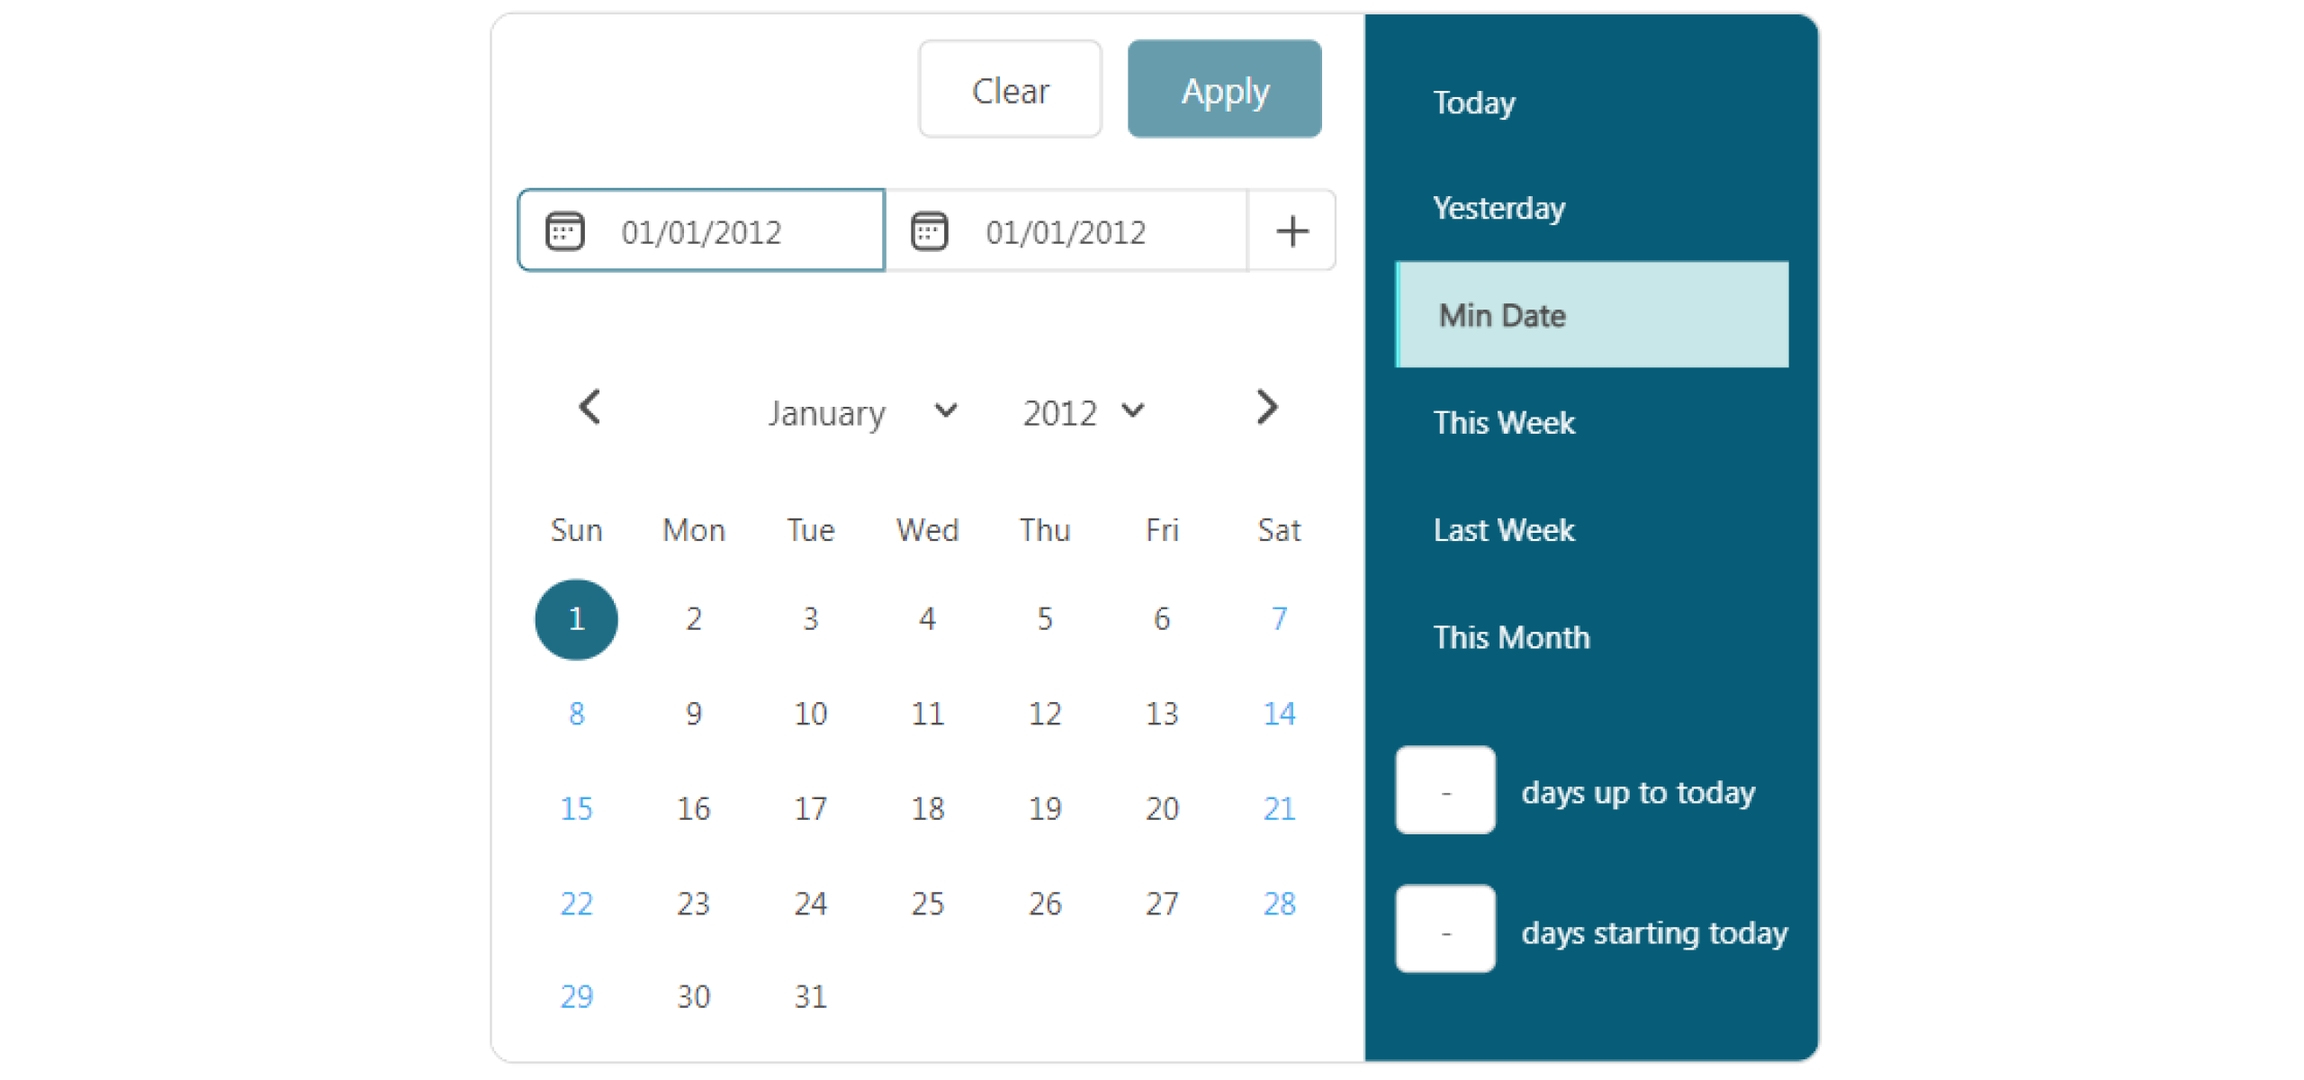Select the Today preset

(1474, 103)
